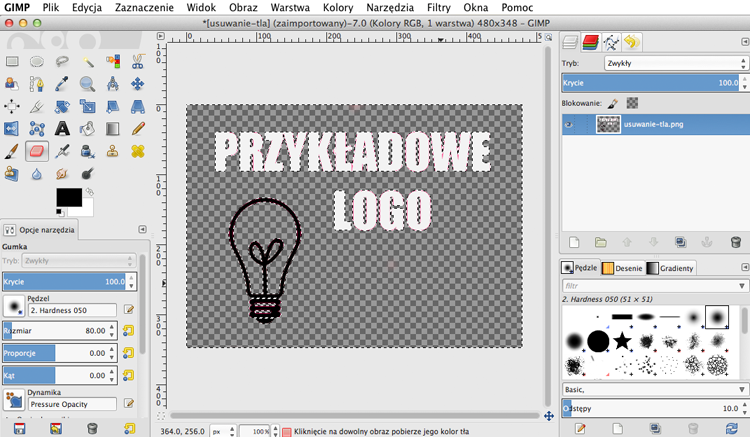Select the Pencil tool
Image resolution: width=750 pixels, height=437 pixels.
138,129
